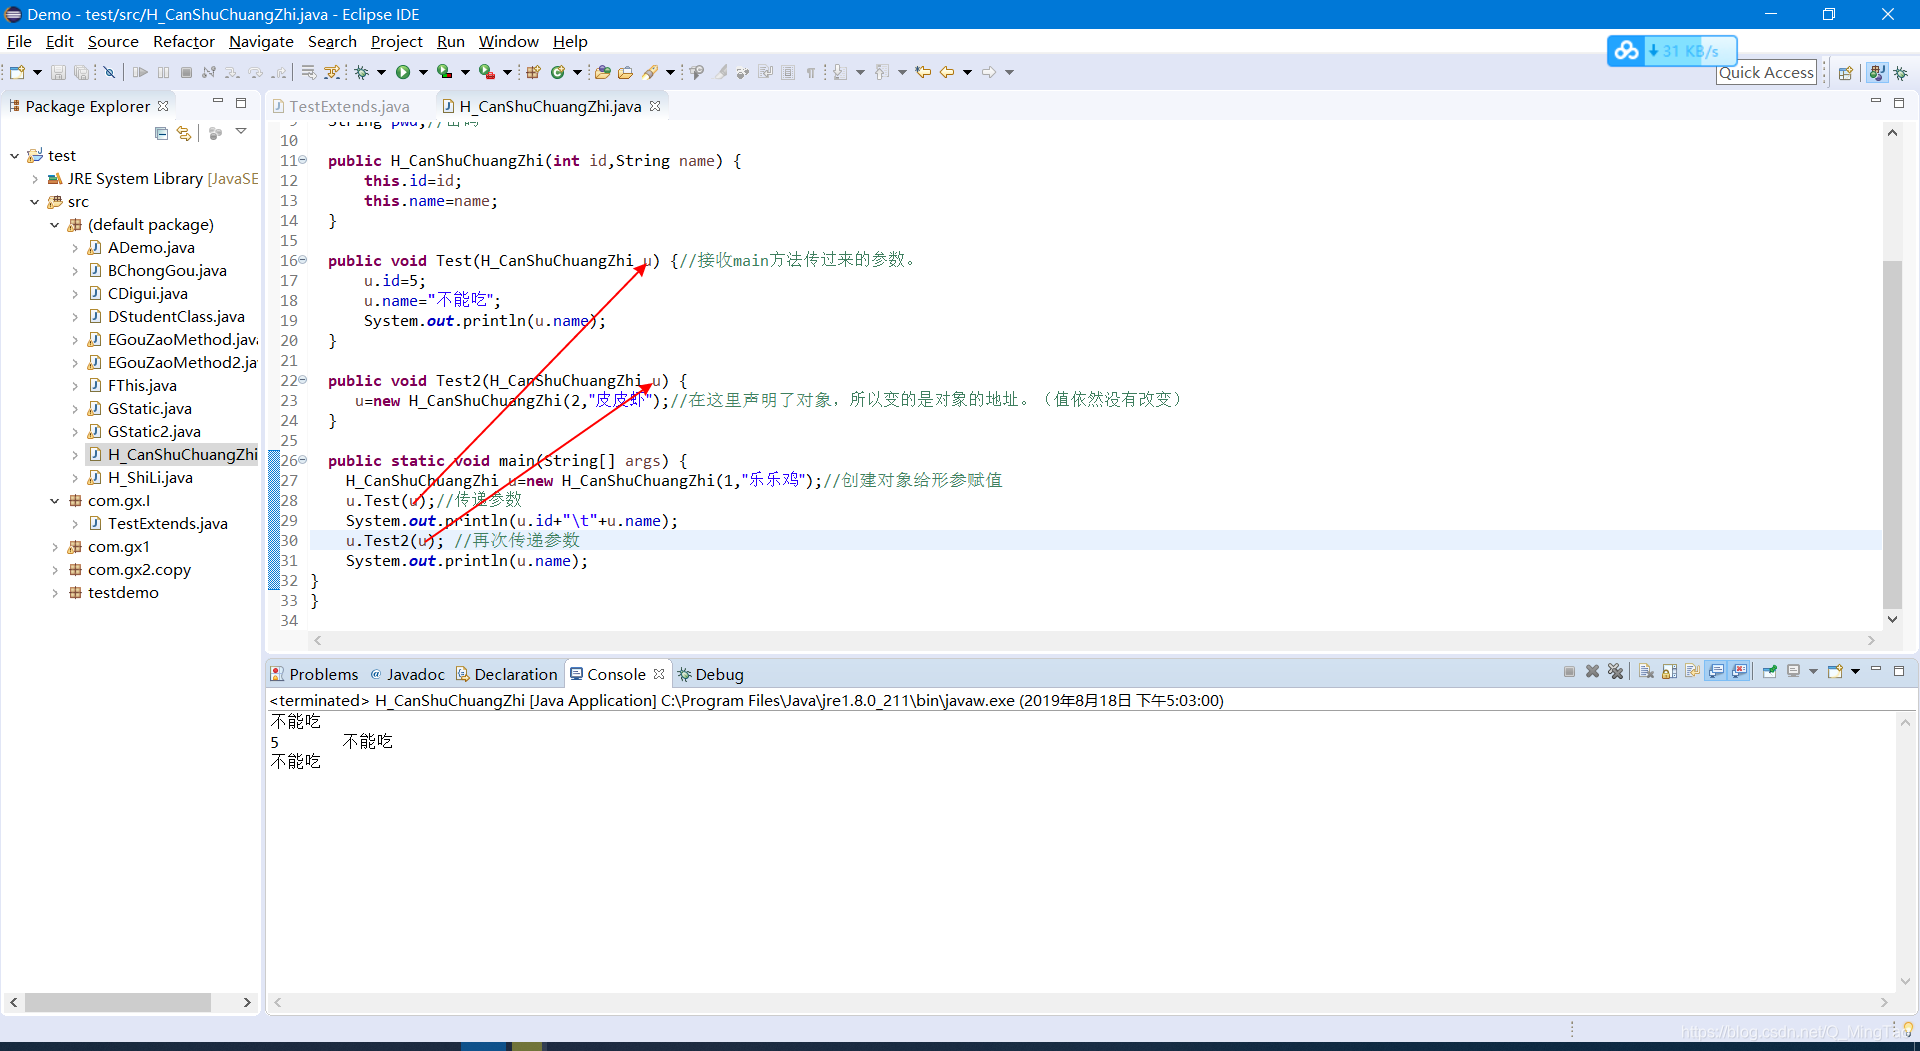The width and height of the screenshot is (1920, 1051).
Task: Click Remove Launch gray X in Console
Action: pyautogui.click(x=1592, y=672)
